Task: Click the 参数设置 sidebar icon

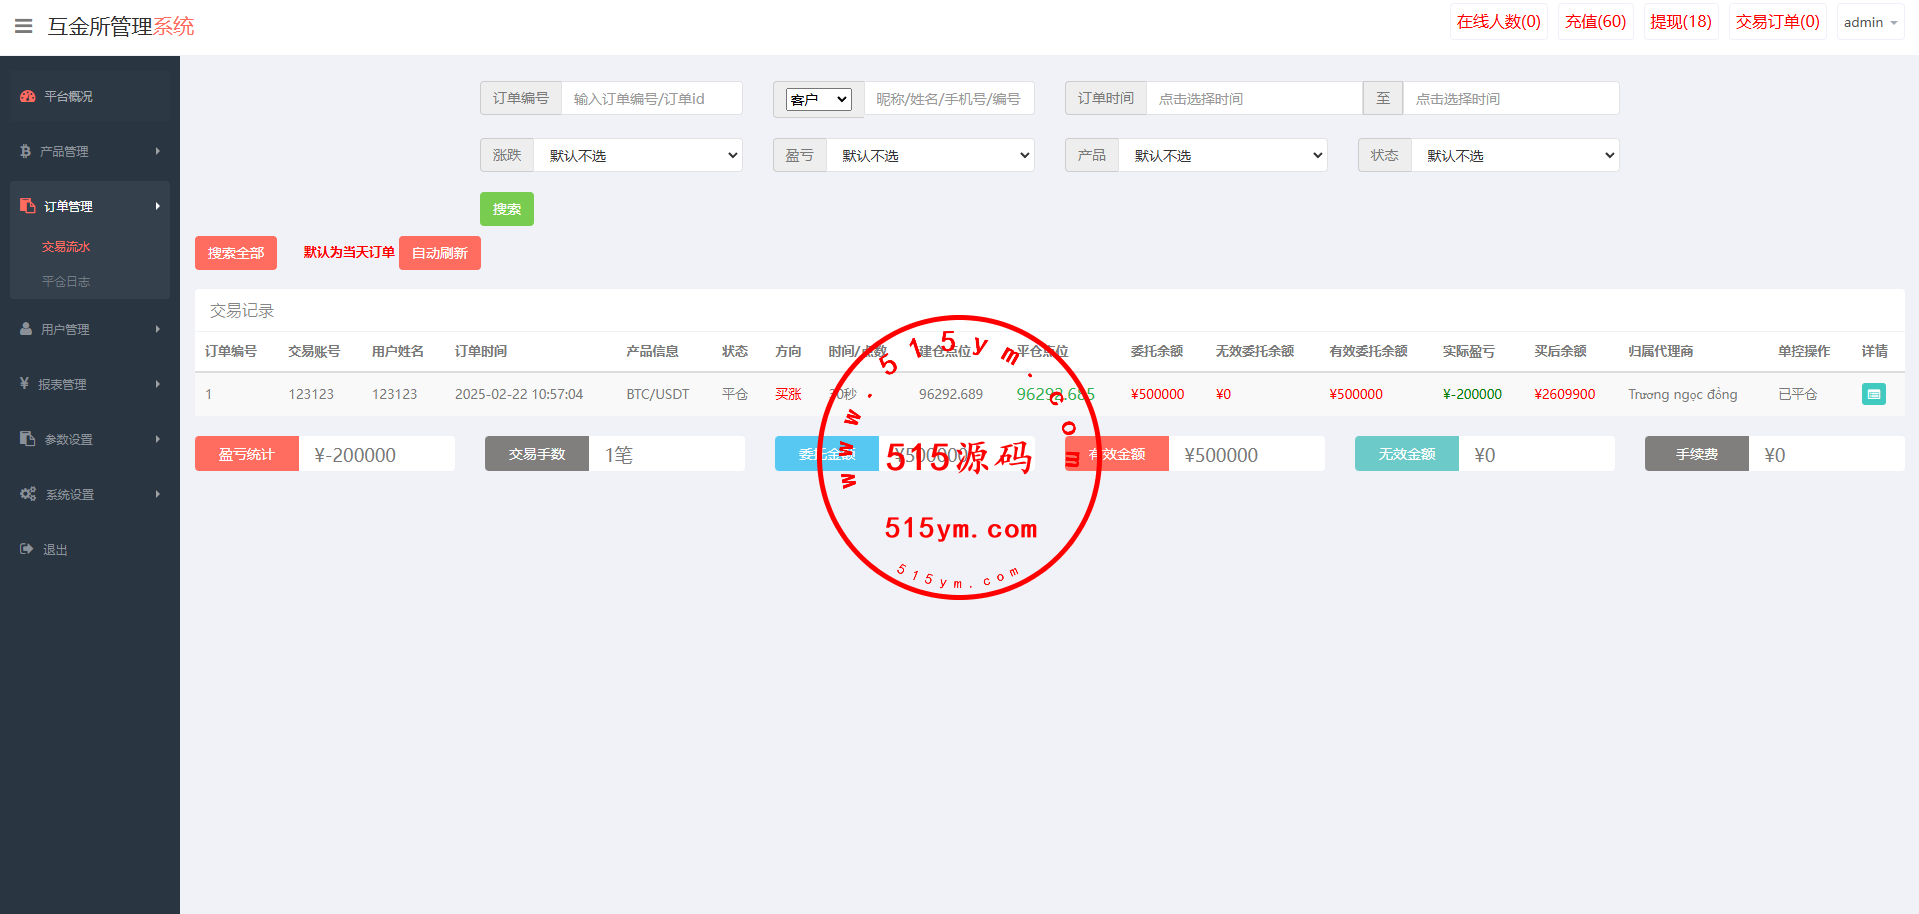Action: point(28,439)
